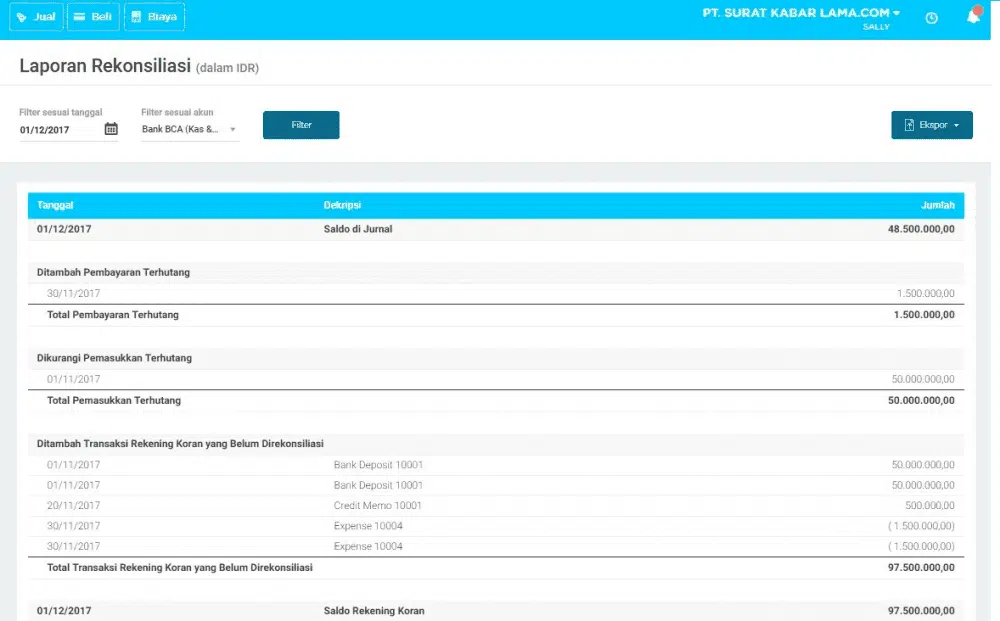Image resolution: width=1000 pixels, height=621 pixels.
Task: Click the date field showing 01/12/2017
Action: point(58,130)
